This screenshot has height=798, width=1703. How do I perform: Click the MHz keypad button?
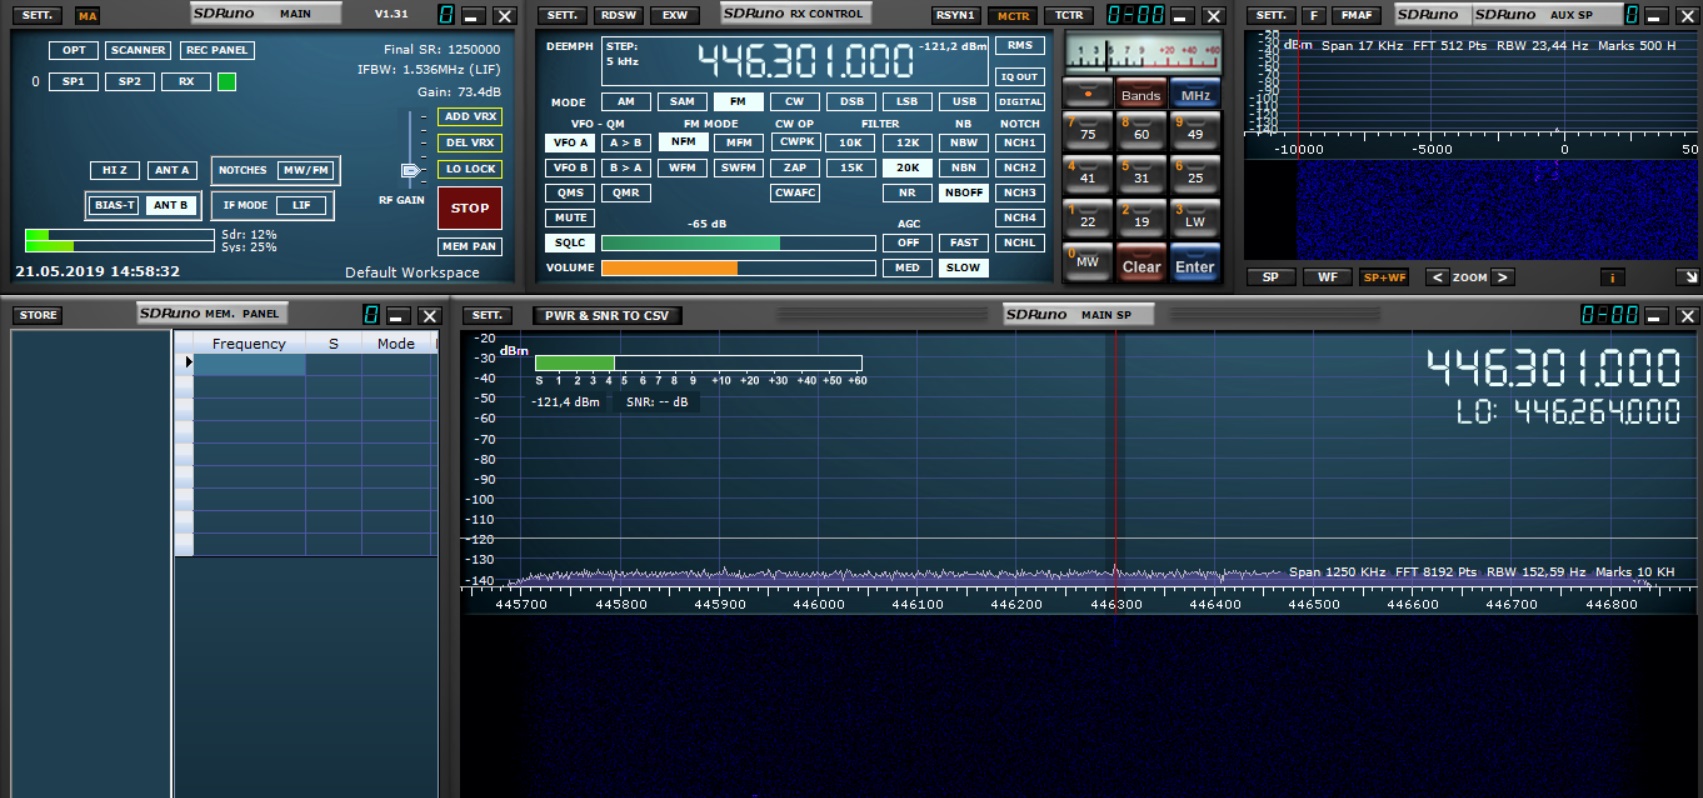pos(1195,93)
